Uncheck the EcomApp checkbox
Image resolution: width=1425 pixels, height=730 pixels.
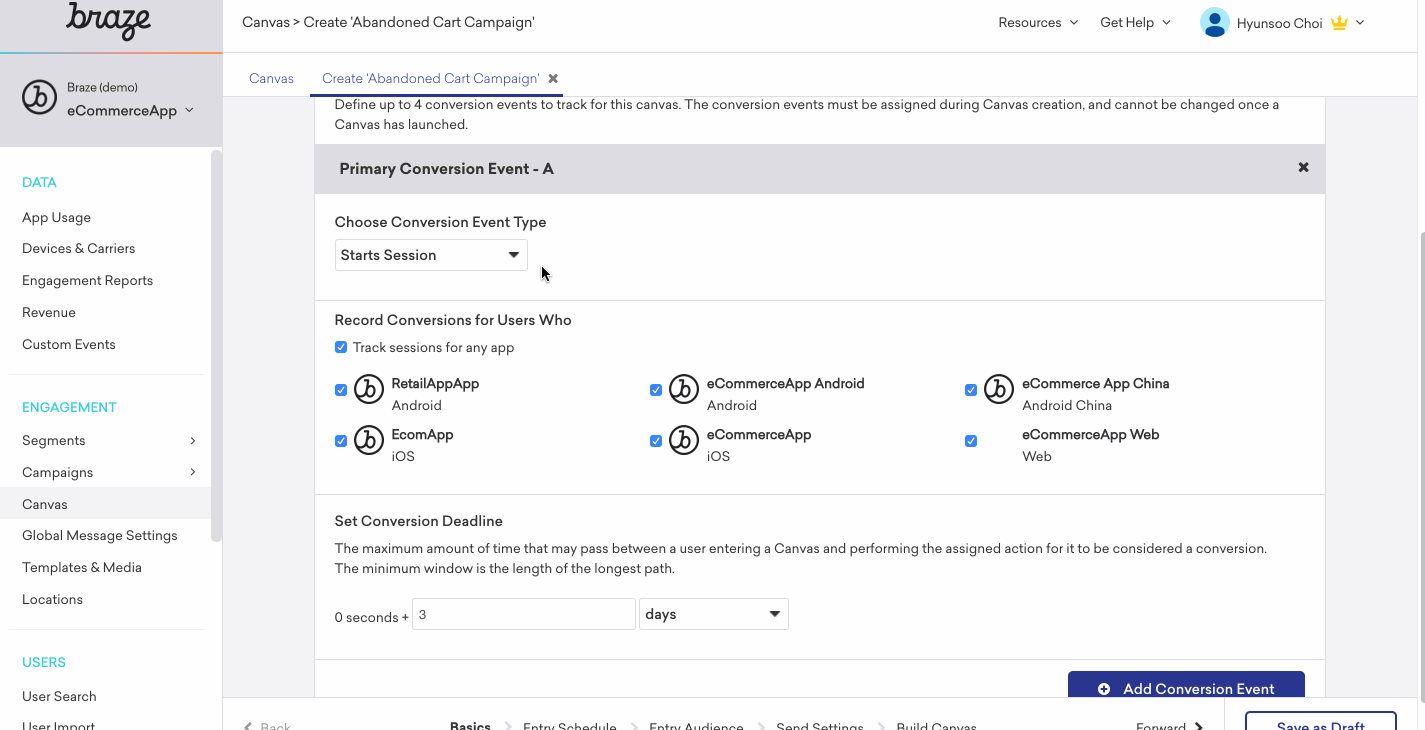pyautogui.click(x=341, y=441)
